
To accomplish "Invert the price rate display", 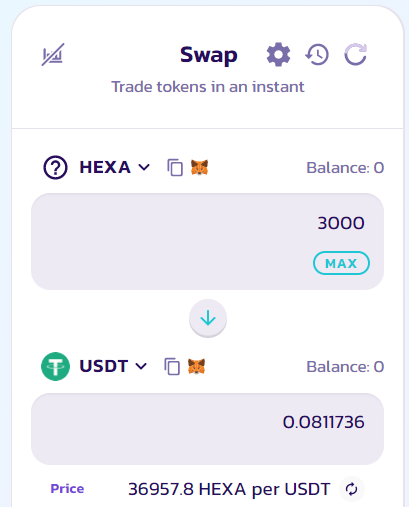I will (x=352, y=489).
